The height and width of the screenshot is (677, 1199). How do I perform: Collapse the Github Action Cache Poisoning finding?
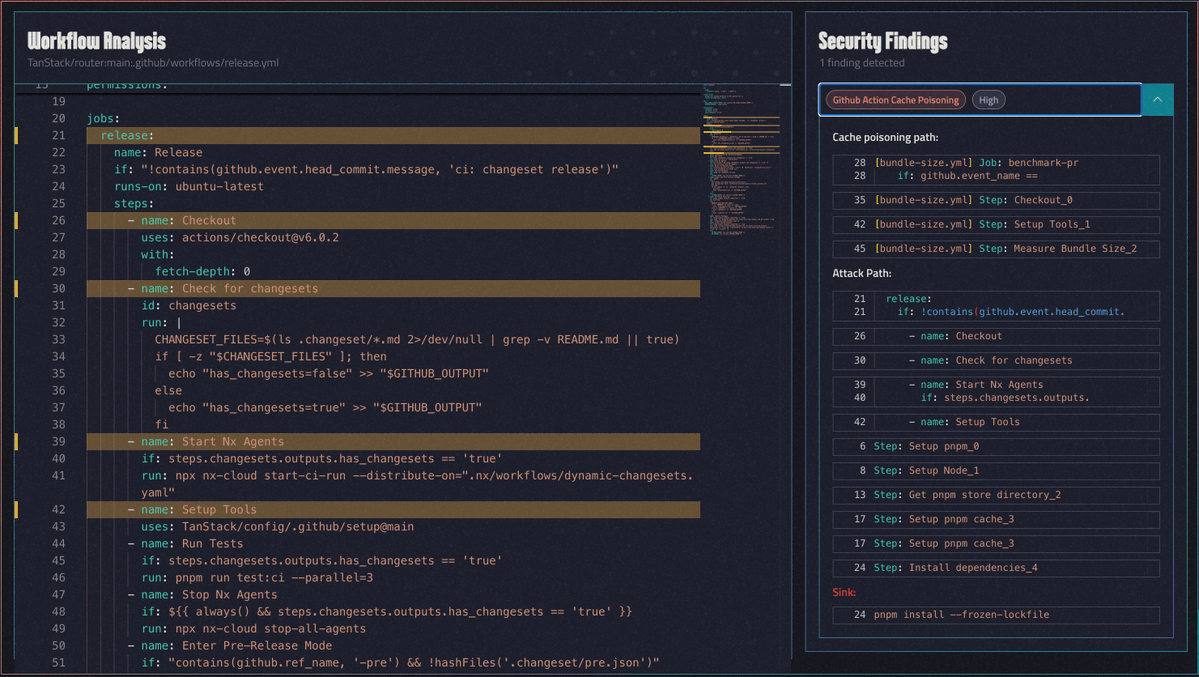pos(1157,99)
